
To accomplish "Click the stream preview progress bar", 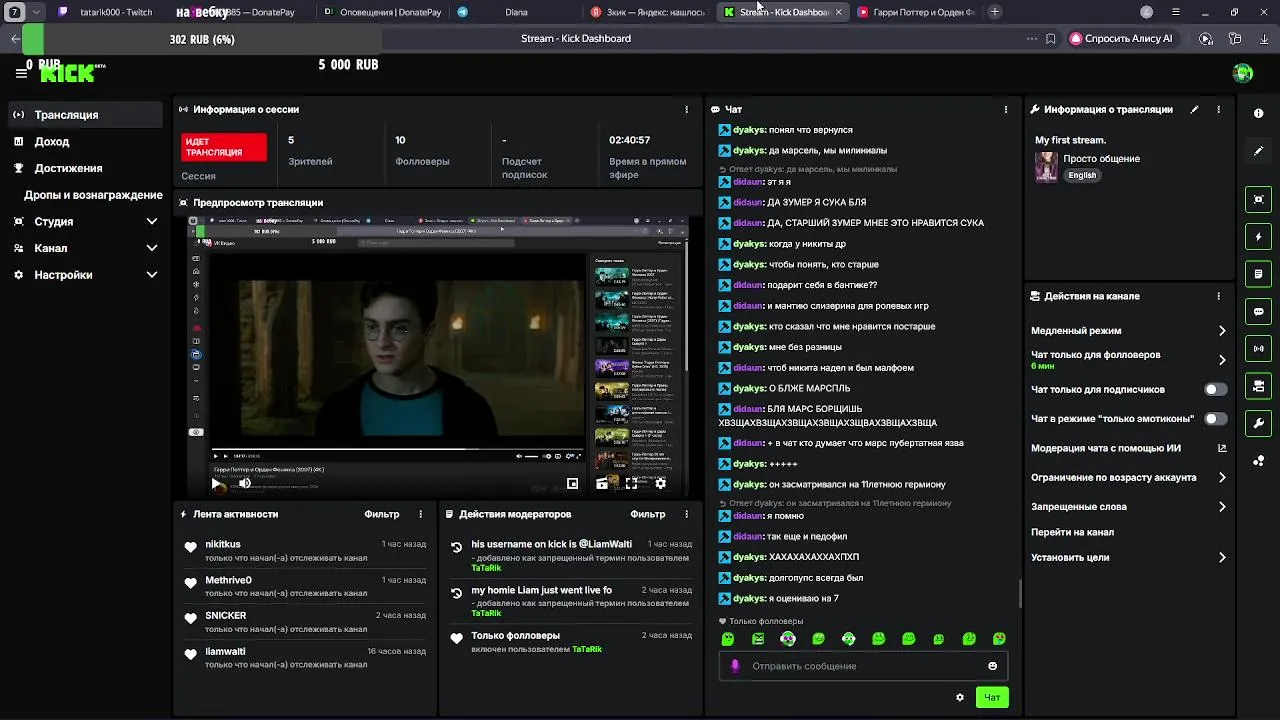I will pos(399,449).
